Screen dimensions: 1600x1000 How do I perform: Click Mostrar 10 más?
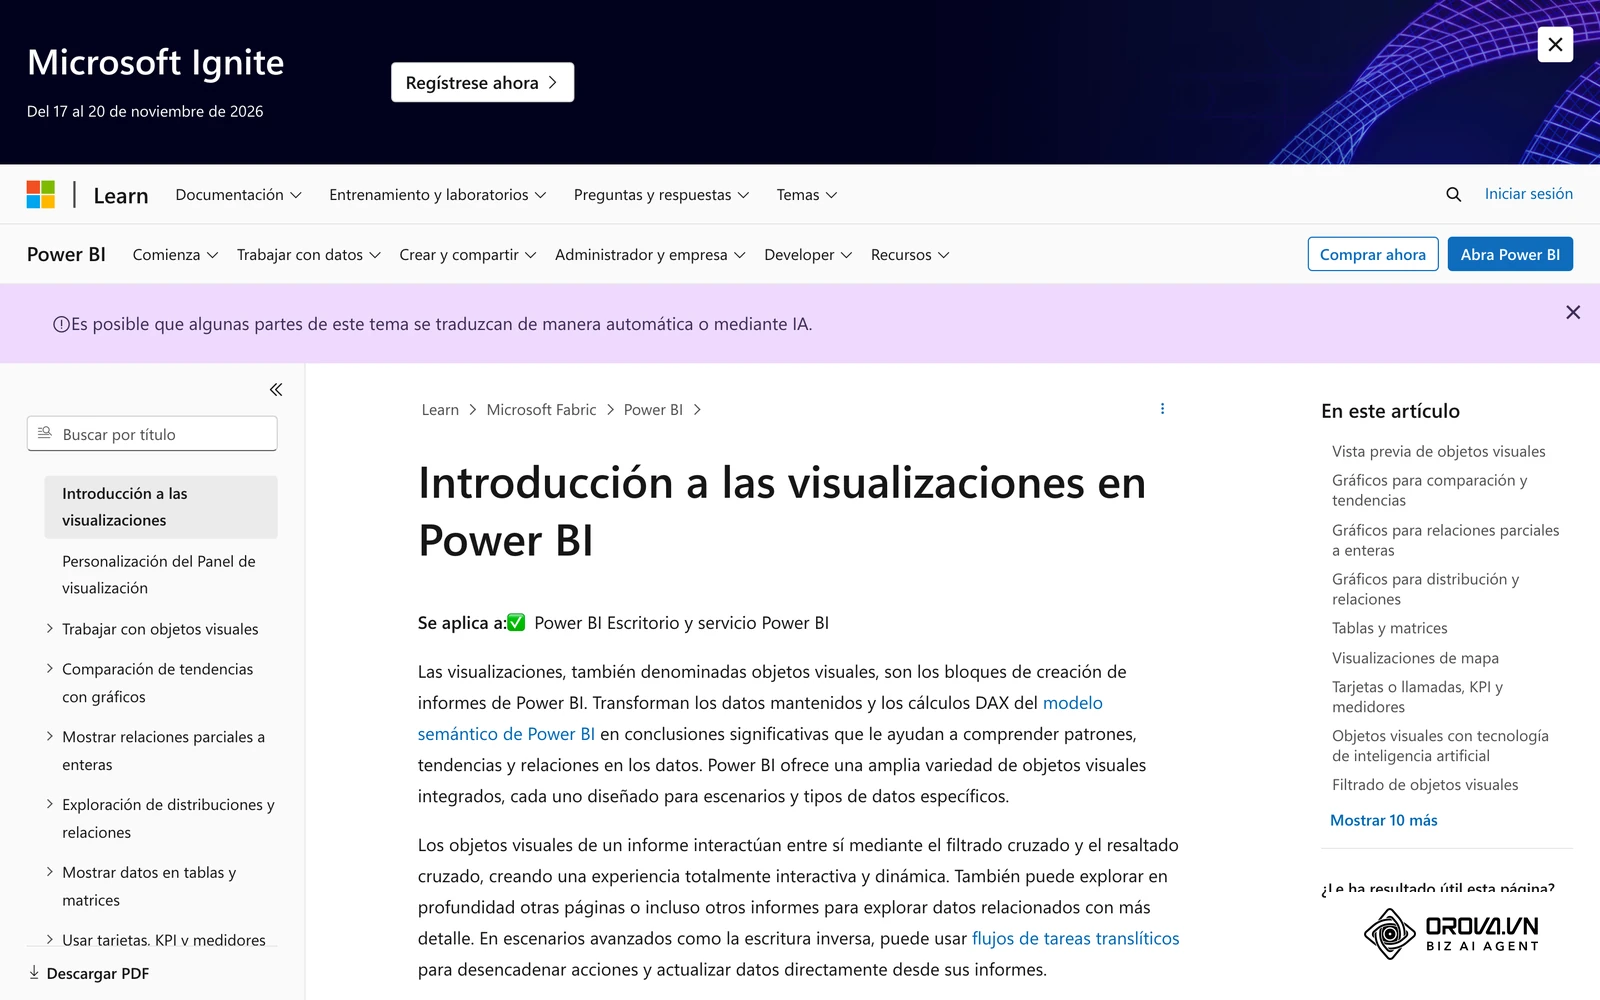coord(1383,820)
